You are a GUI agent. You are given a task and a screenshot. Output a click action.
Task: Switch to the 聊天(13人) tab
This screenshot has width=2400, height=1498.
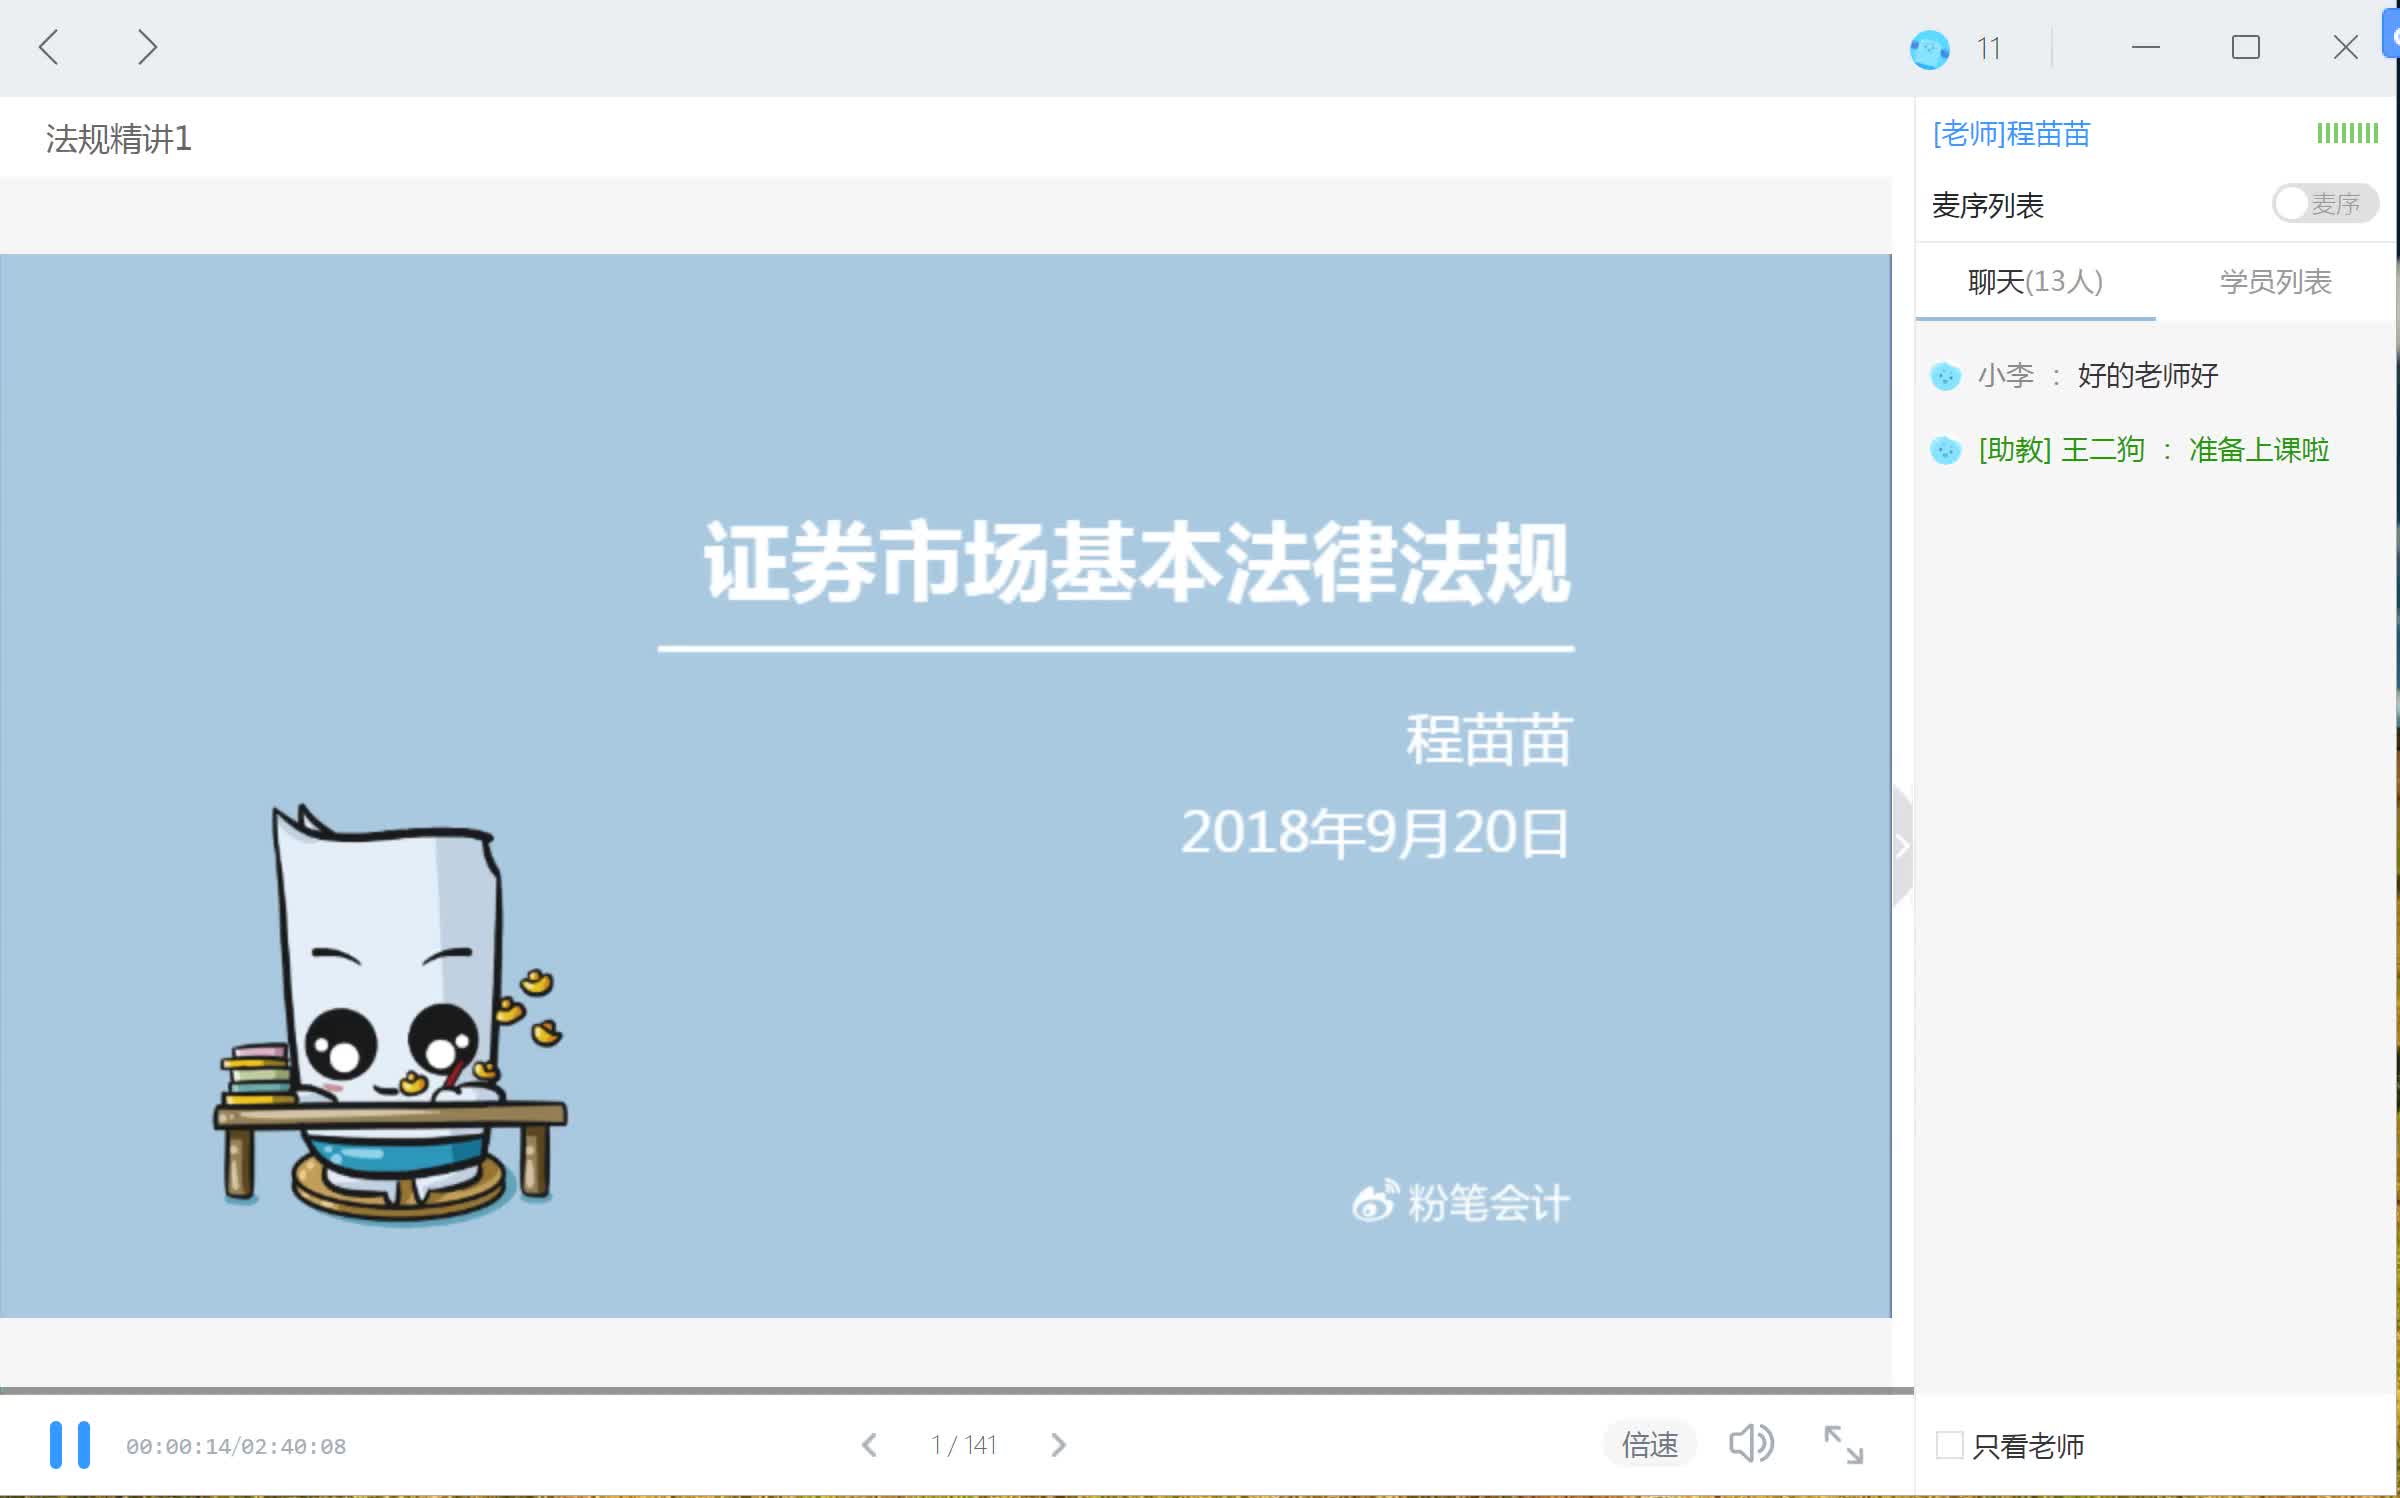click(2035, 282)
